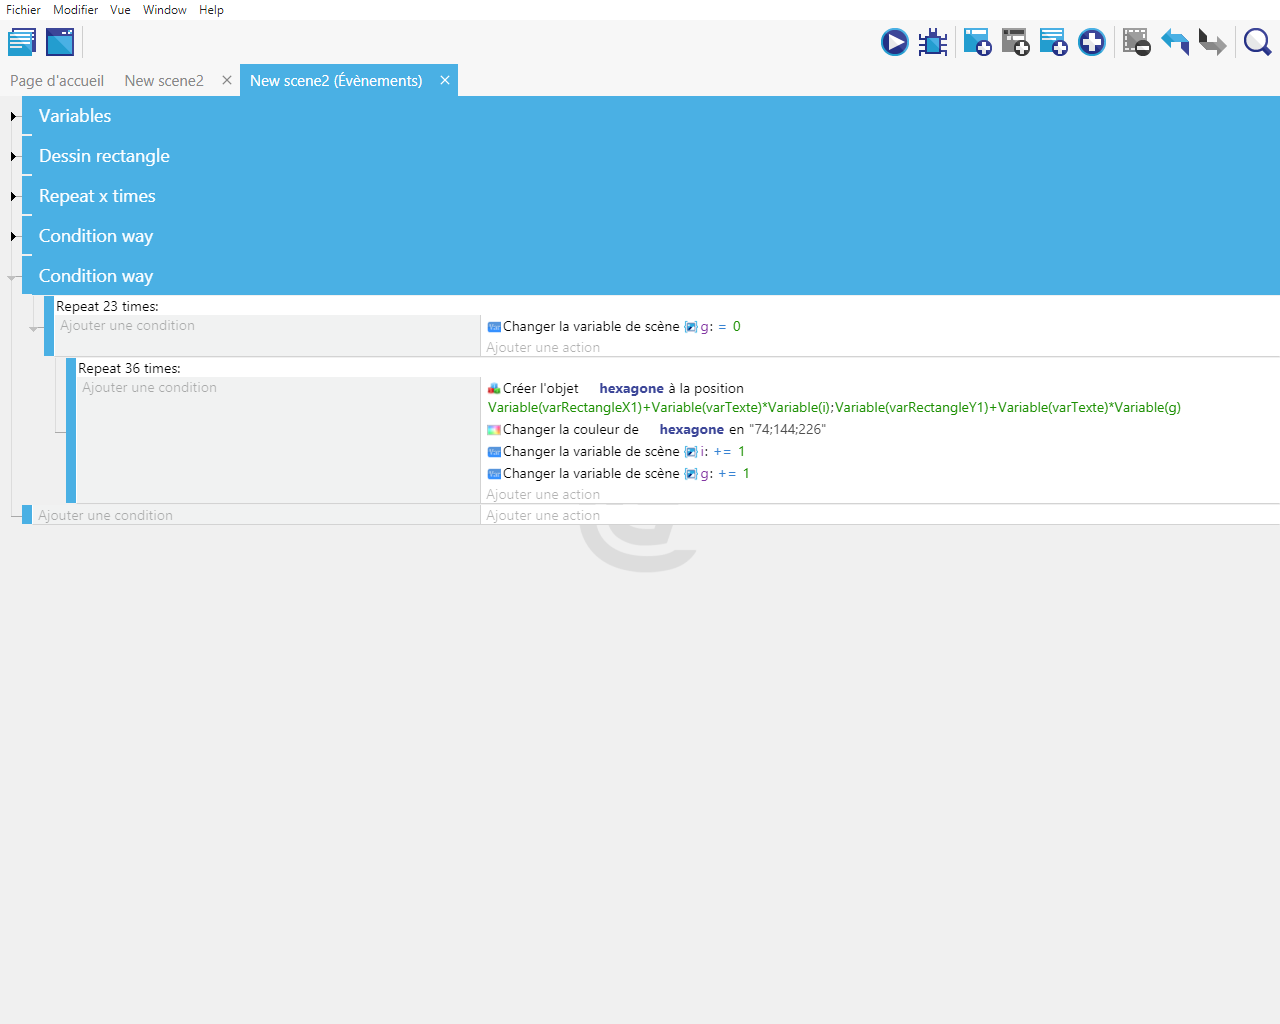Add a sub-event with the grey icon
This screenshot has height=1024, width=1280.
pos(1015,42)
